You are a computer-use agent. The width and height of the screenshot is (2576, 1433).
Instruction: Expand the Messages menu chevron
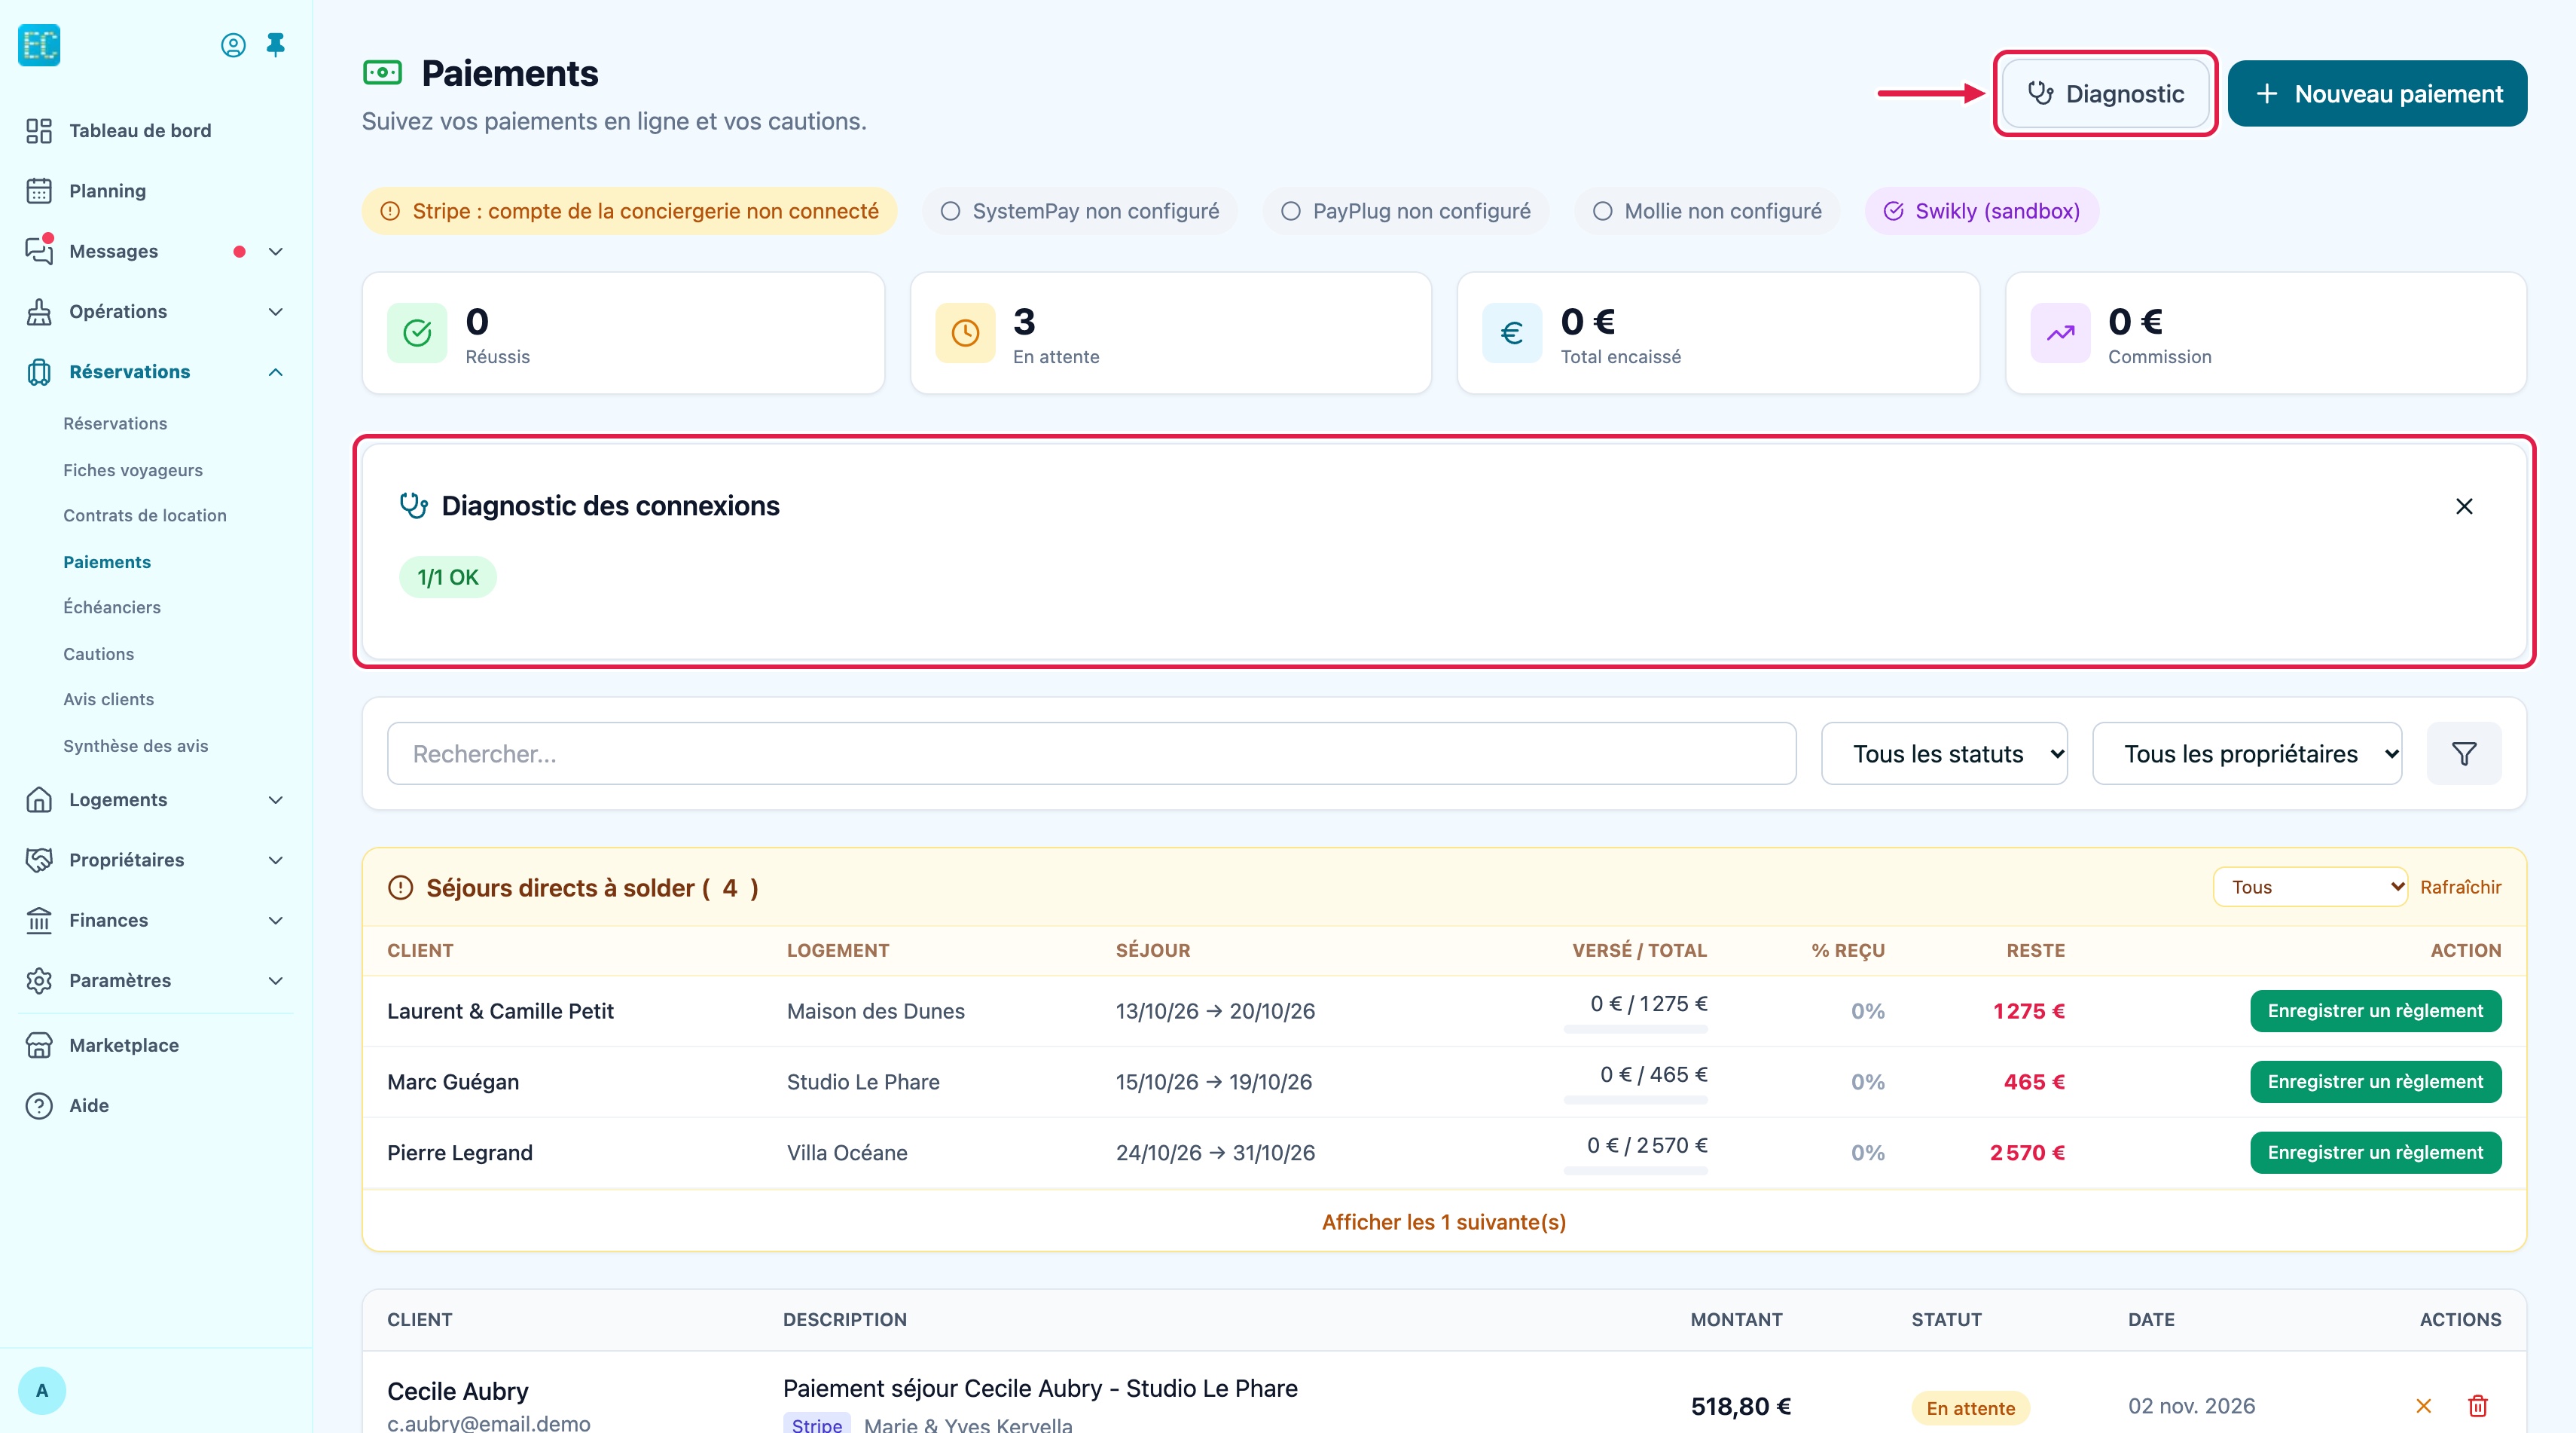[276, 251]
